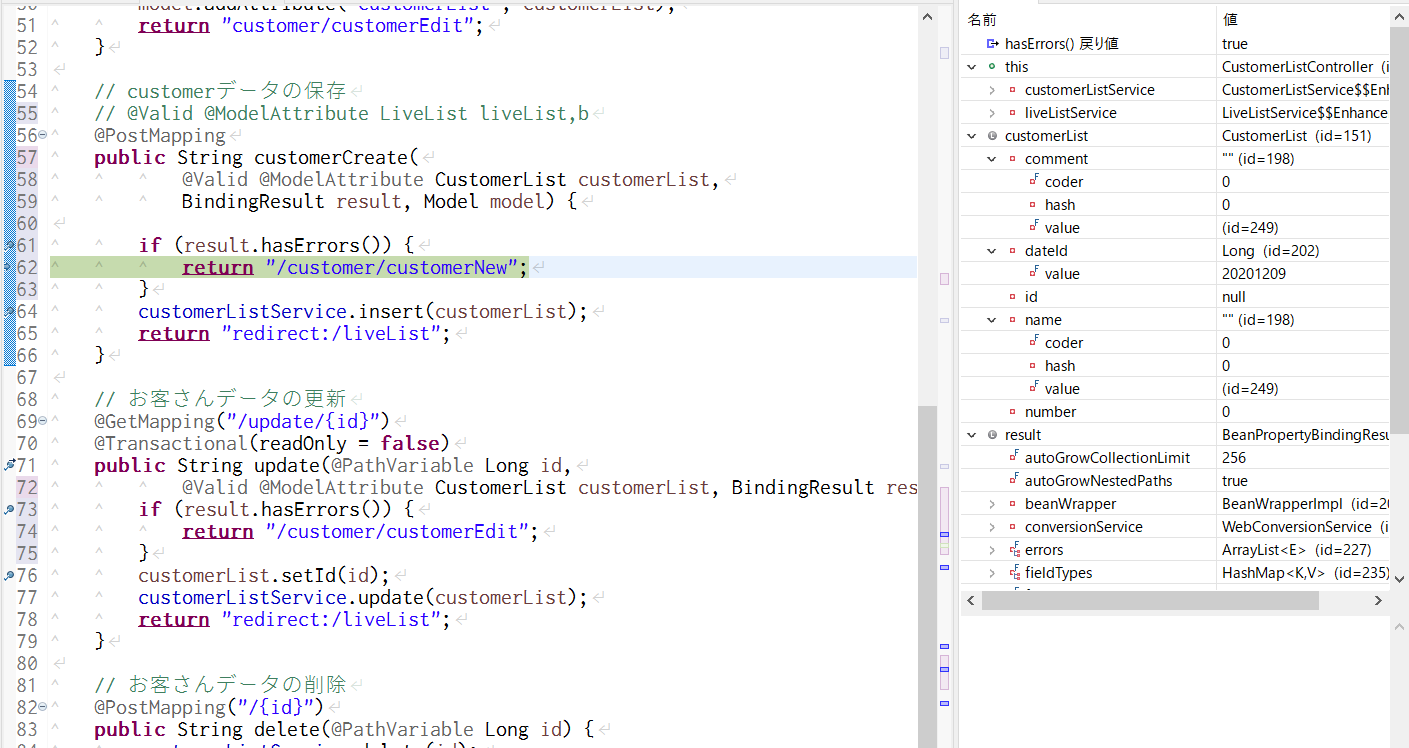
Task: Click the comment field icon
Action: 1012,159
